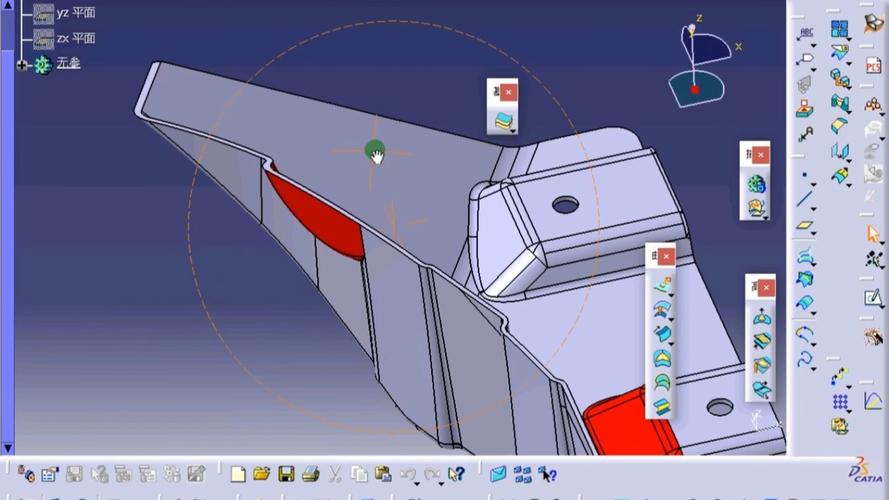Screen dimensions: 889x500
Task: Click the New document icon
Action: coord(238,474)
